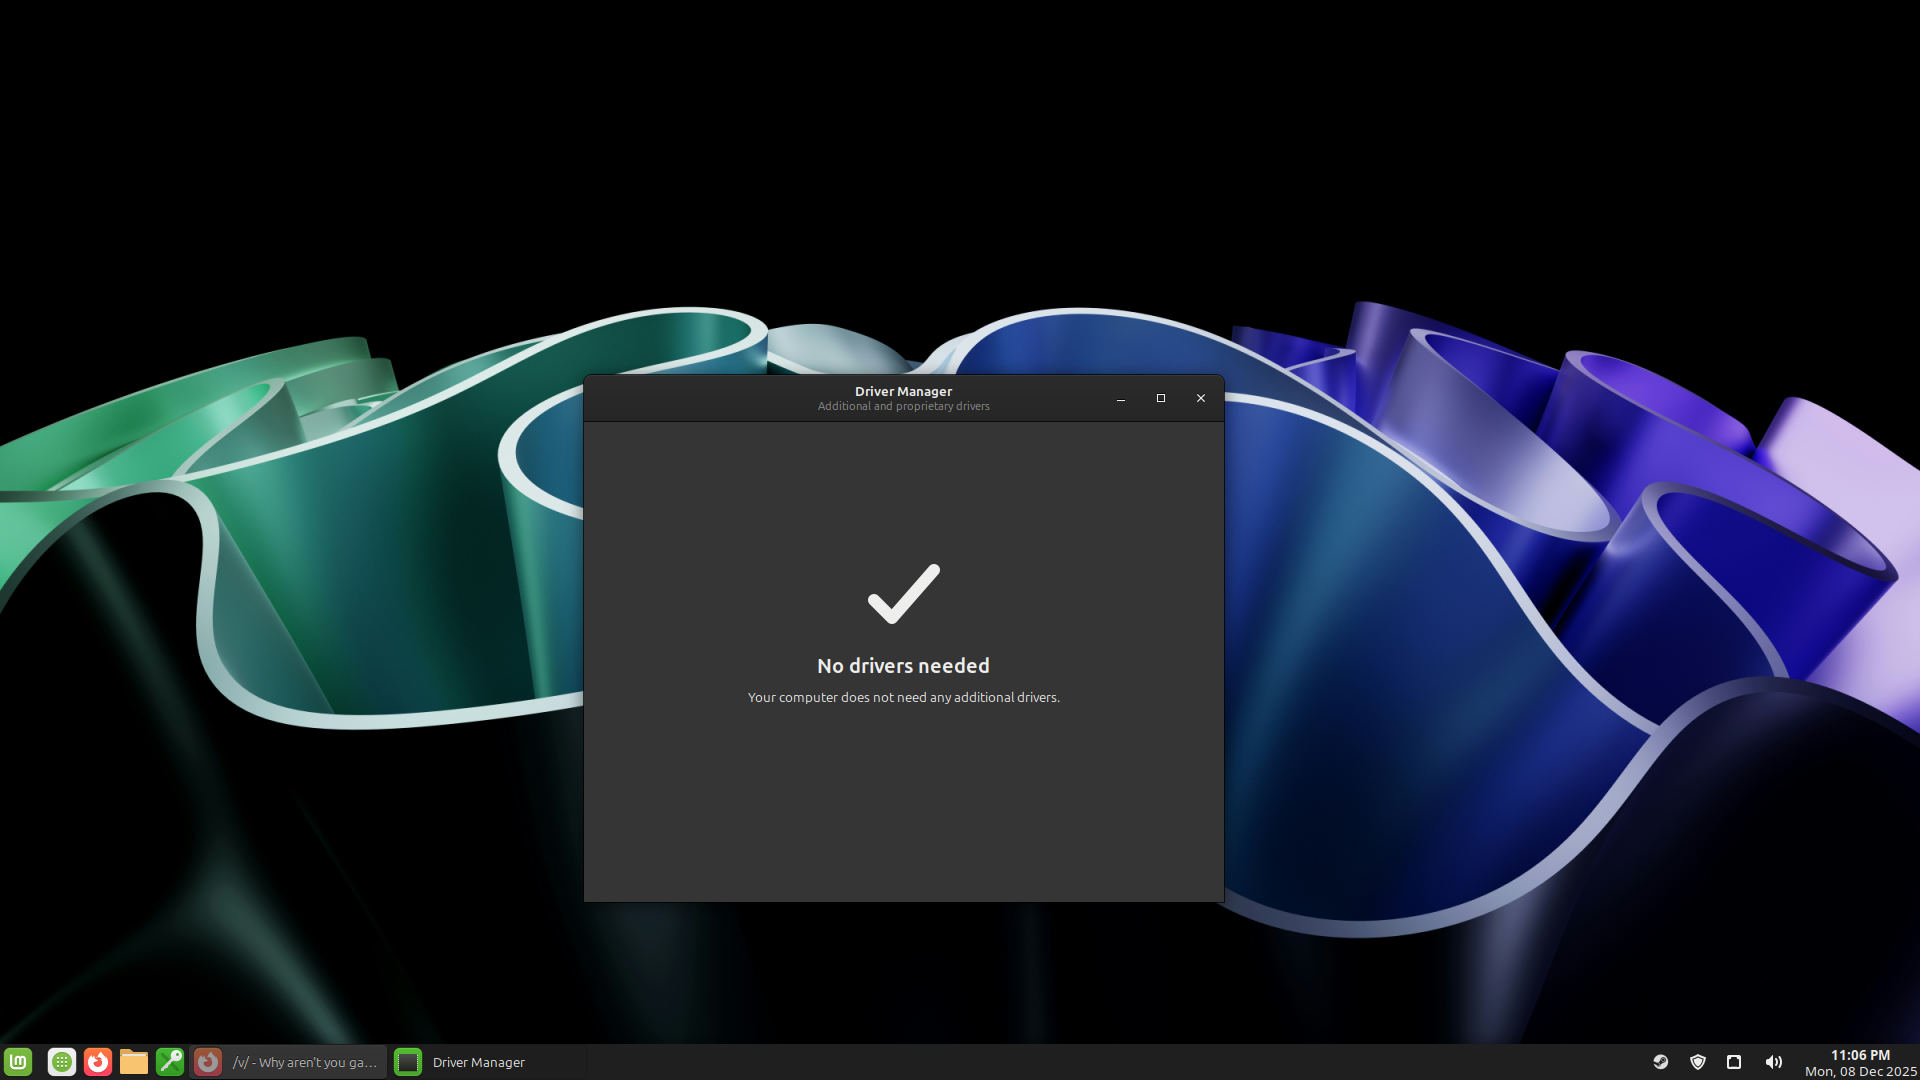This screenshot has width=1920, height=1080.
Task: Close the Driver Manager window
Action: pyautogui.click(x=1201, y=398)
